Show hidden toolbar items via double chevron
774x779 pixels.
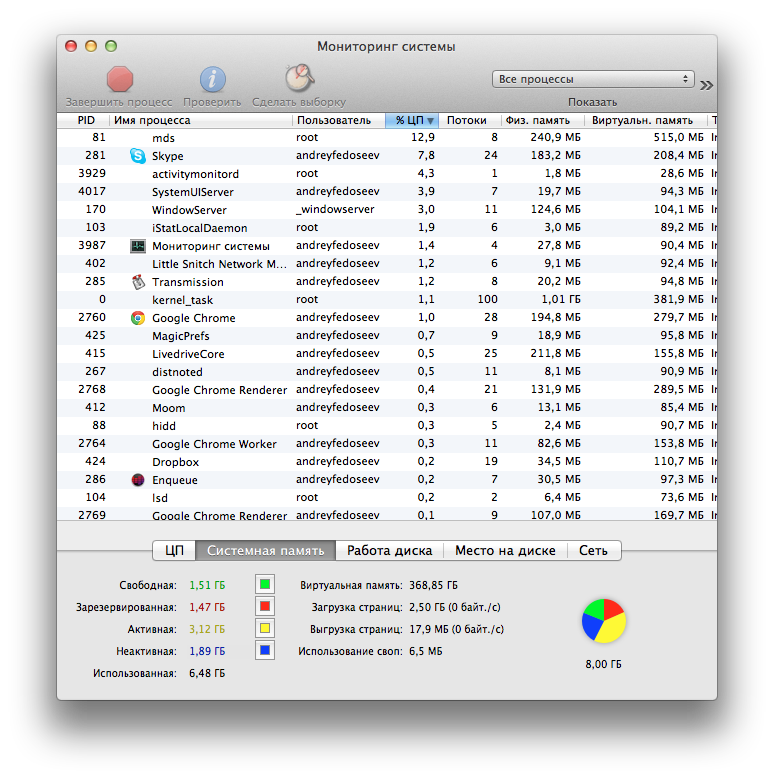point(706,85)
